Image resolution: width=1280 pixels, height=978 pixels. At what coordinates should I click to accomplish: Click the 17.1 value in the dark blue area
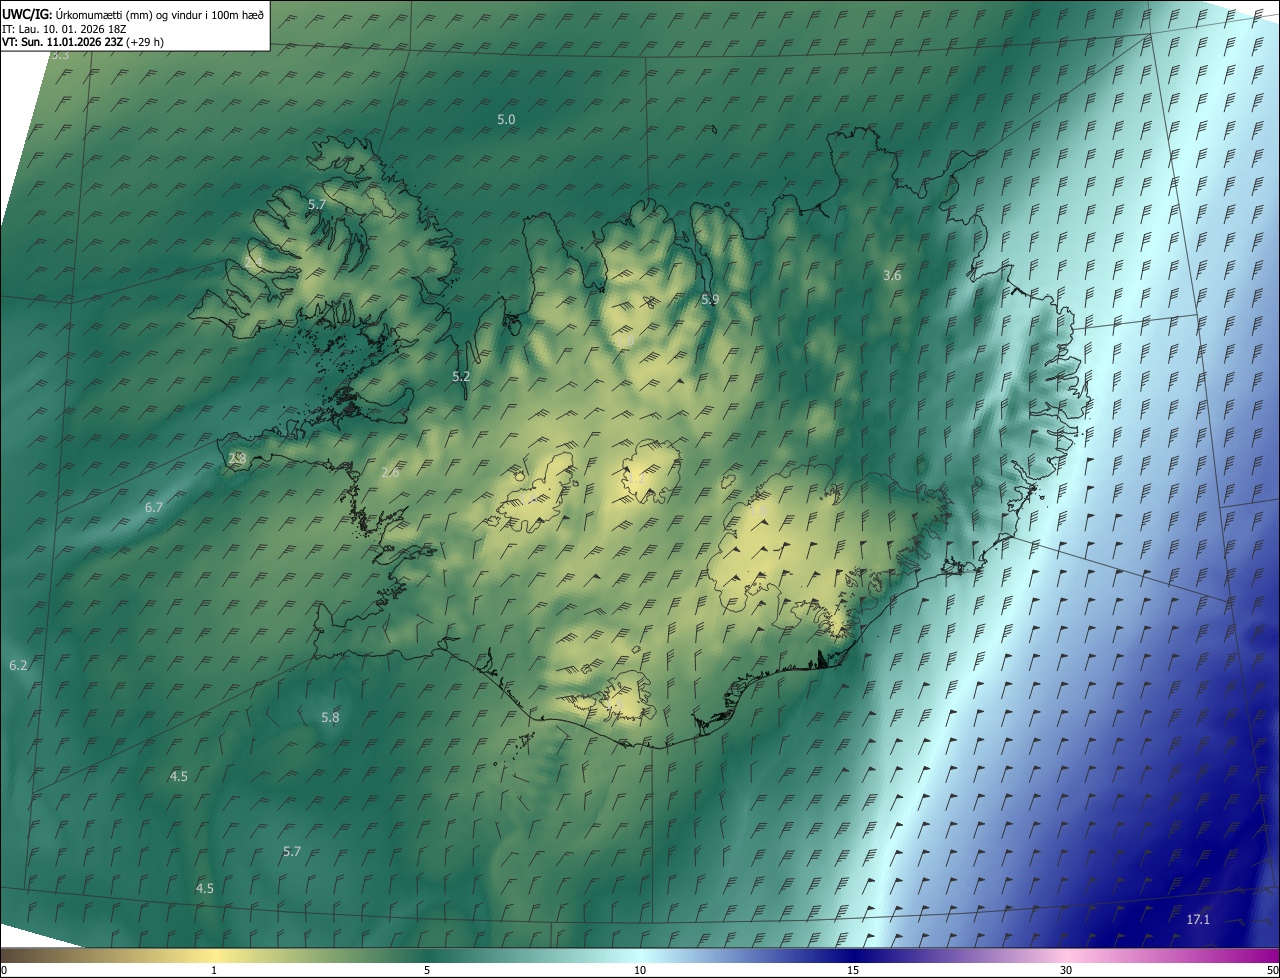[x=1198, y=920]
